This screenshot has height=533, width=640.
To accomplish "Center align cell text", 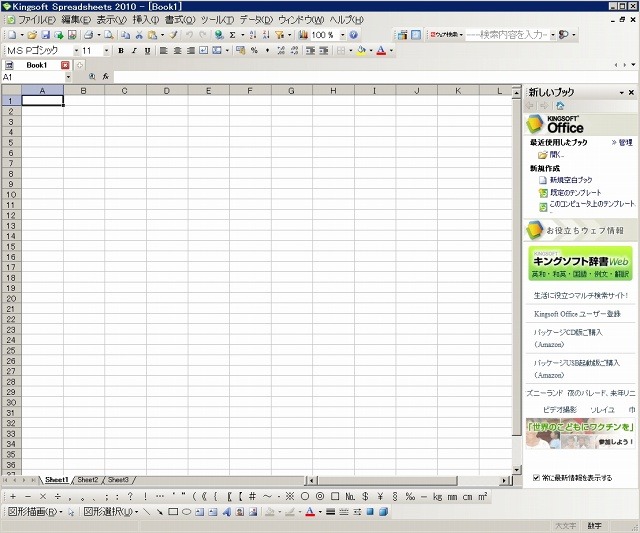I will click(177, 51).
